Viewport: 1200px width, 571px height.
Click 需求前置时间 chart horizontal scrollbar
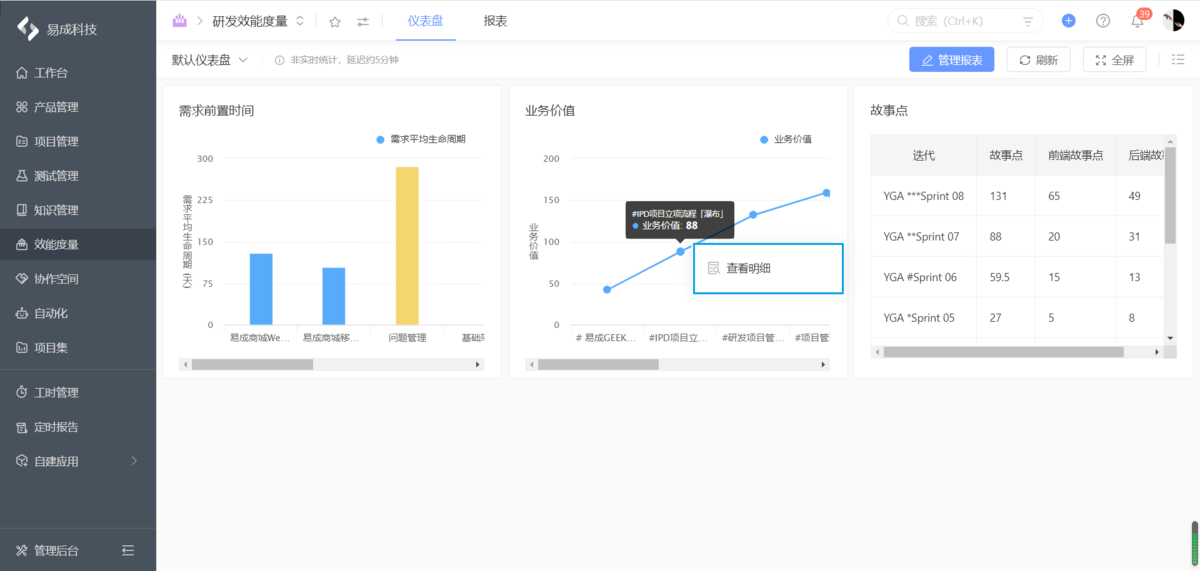pyautogui.click(x=253, y=364)
